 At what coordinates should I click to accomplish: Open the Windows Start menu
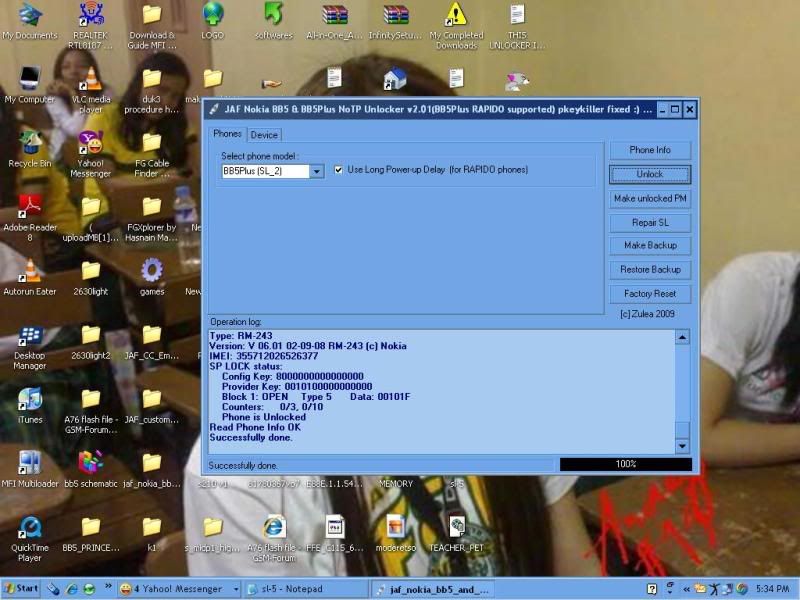coord(21,589)
